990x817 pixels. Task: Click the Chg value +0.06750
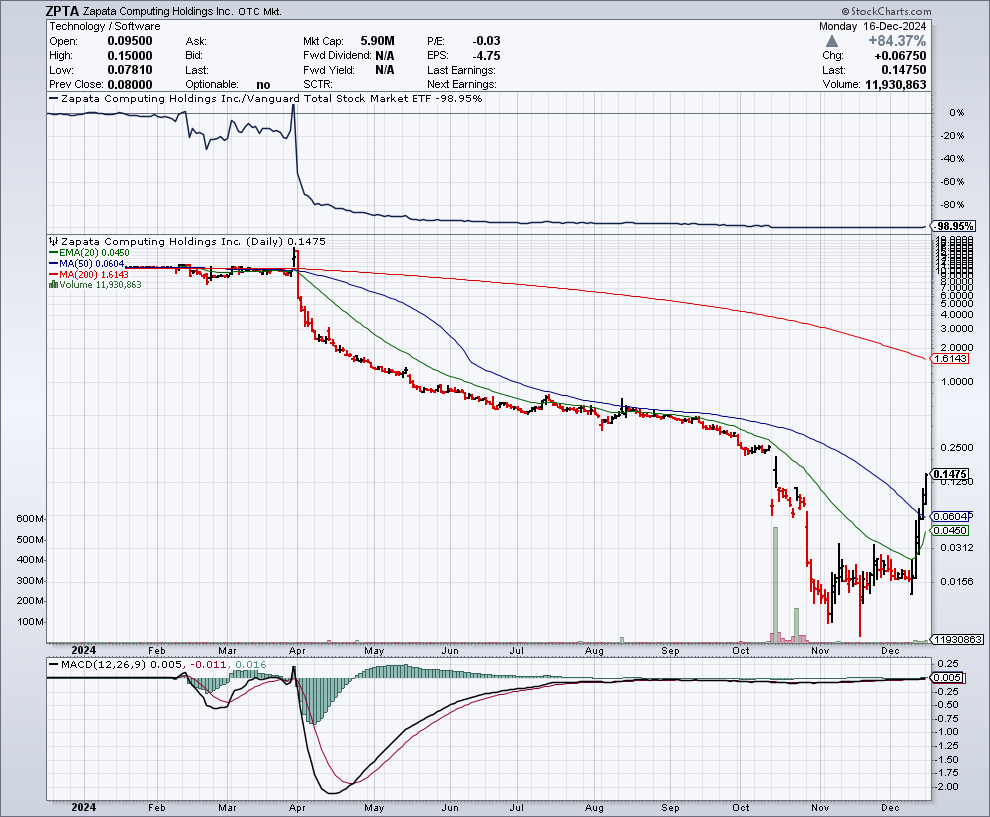point(900,56)
